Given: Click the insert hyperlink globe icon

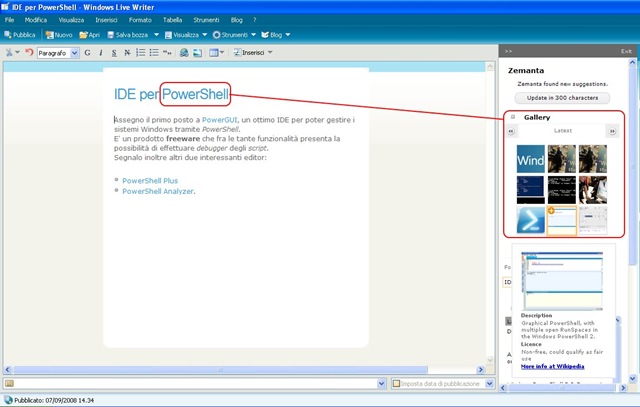Looking at the screenshot, I should pyautogui.click(x=184, y=52).
